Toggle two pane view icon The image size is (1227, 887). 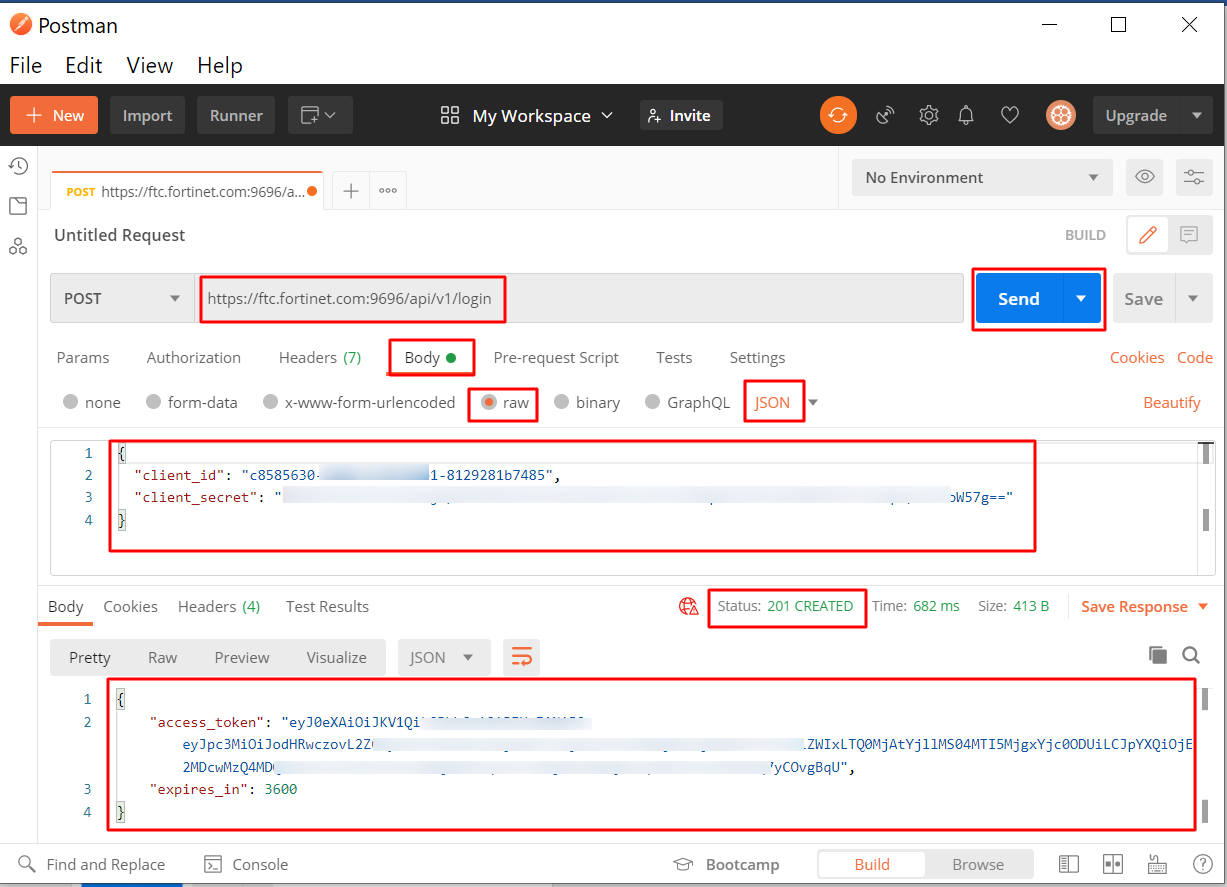[1113, 864]
